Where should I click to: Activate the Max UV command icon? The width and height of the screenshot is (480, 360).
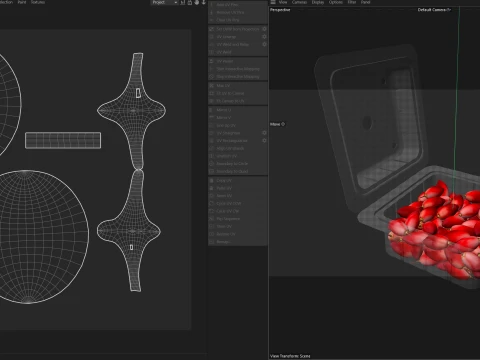click(211, 86)
